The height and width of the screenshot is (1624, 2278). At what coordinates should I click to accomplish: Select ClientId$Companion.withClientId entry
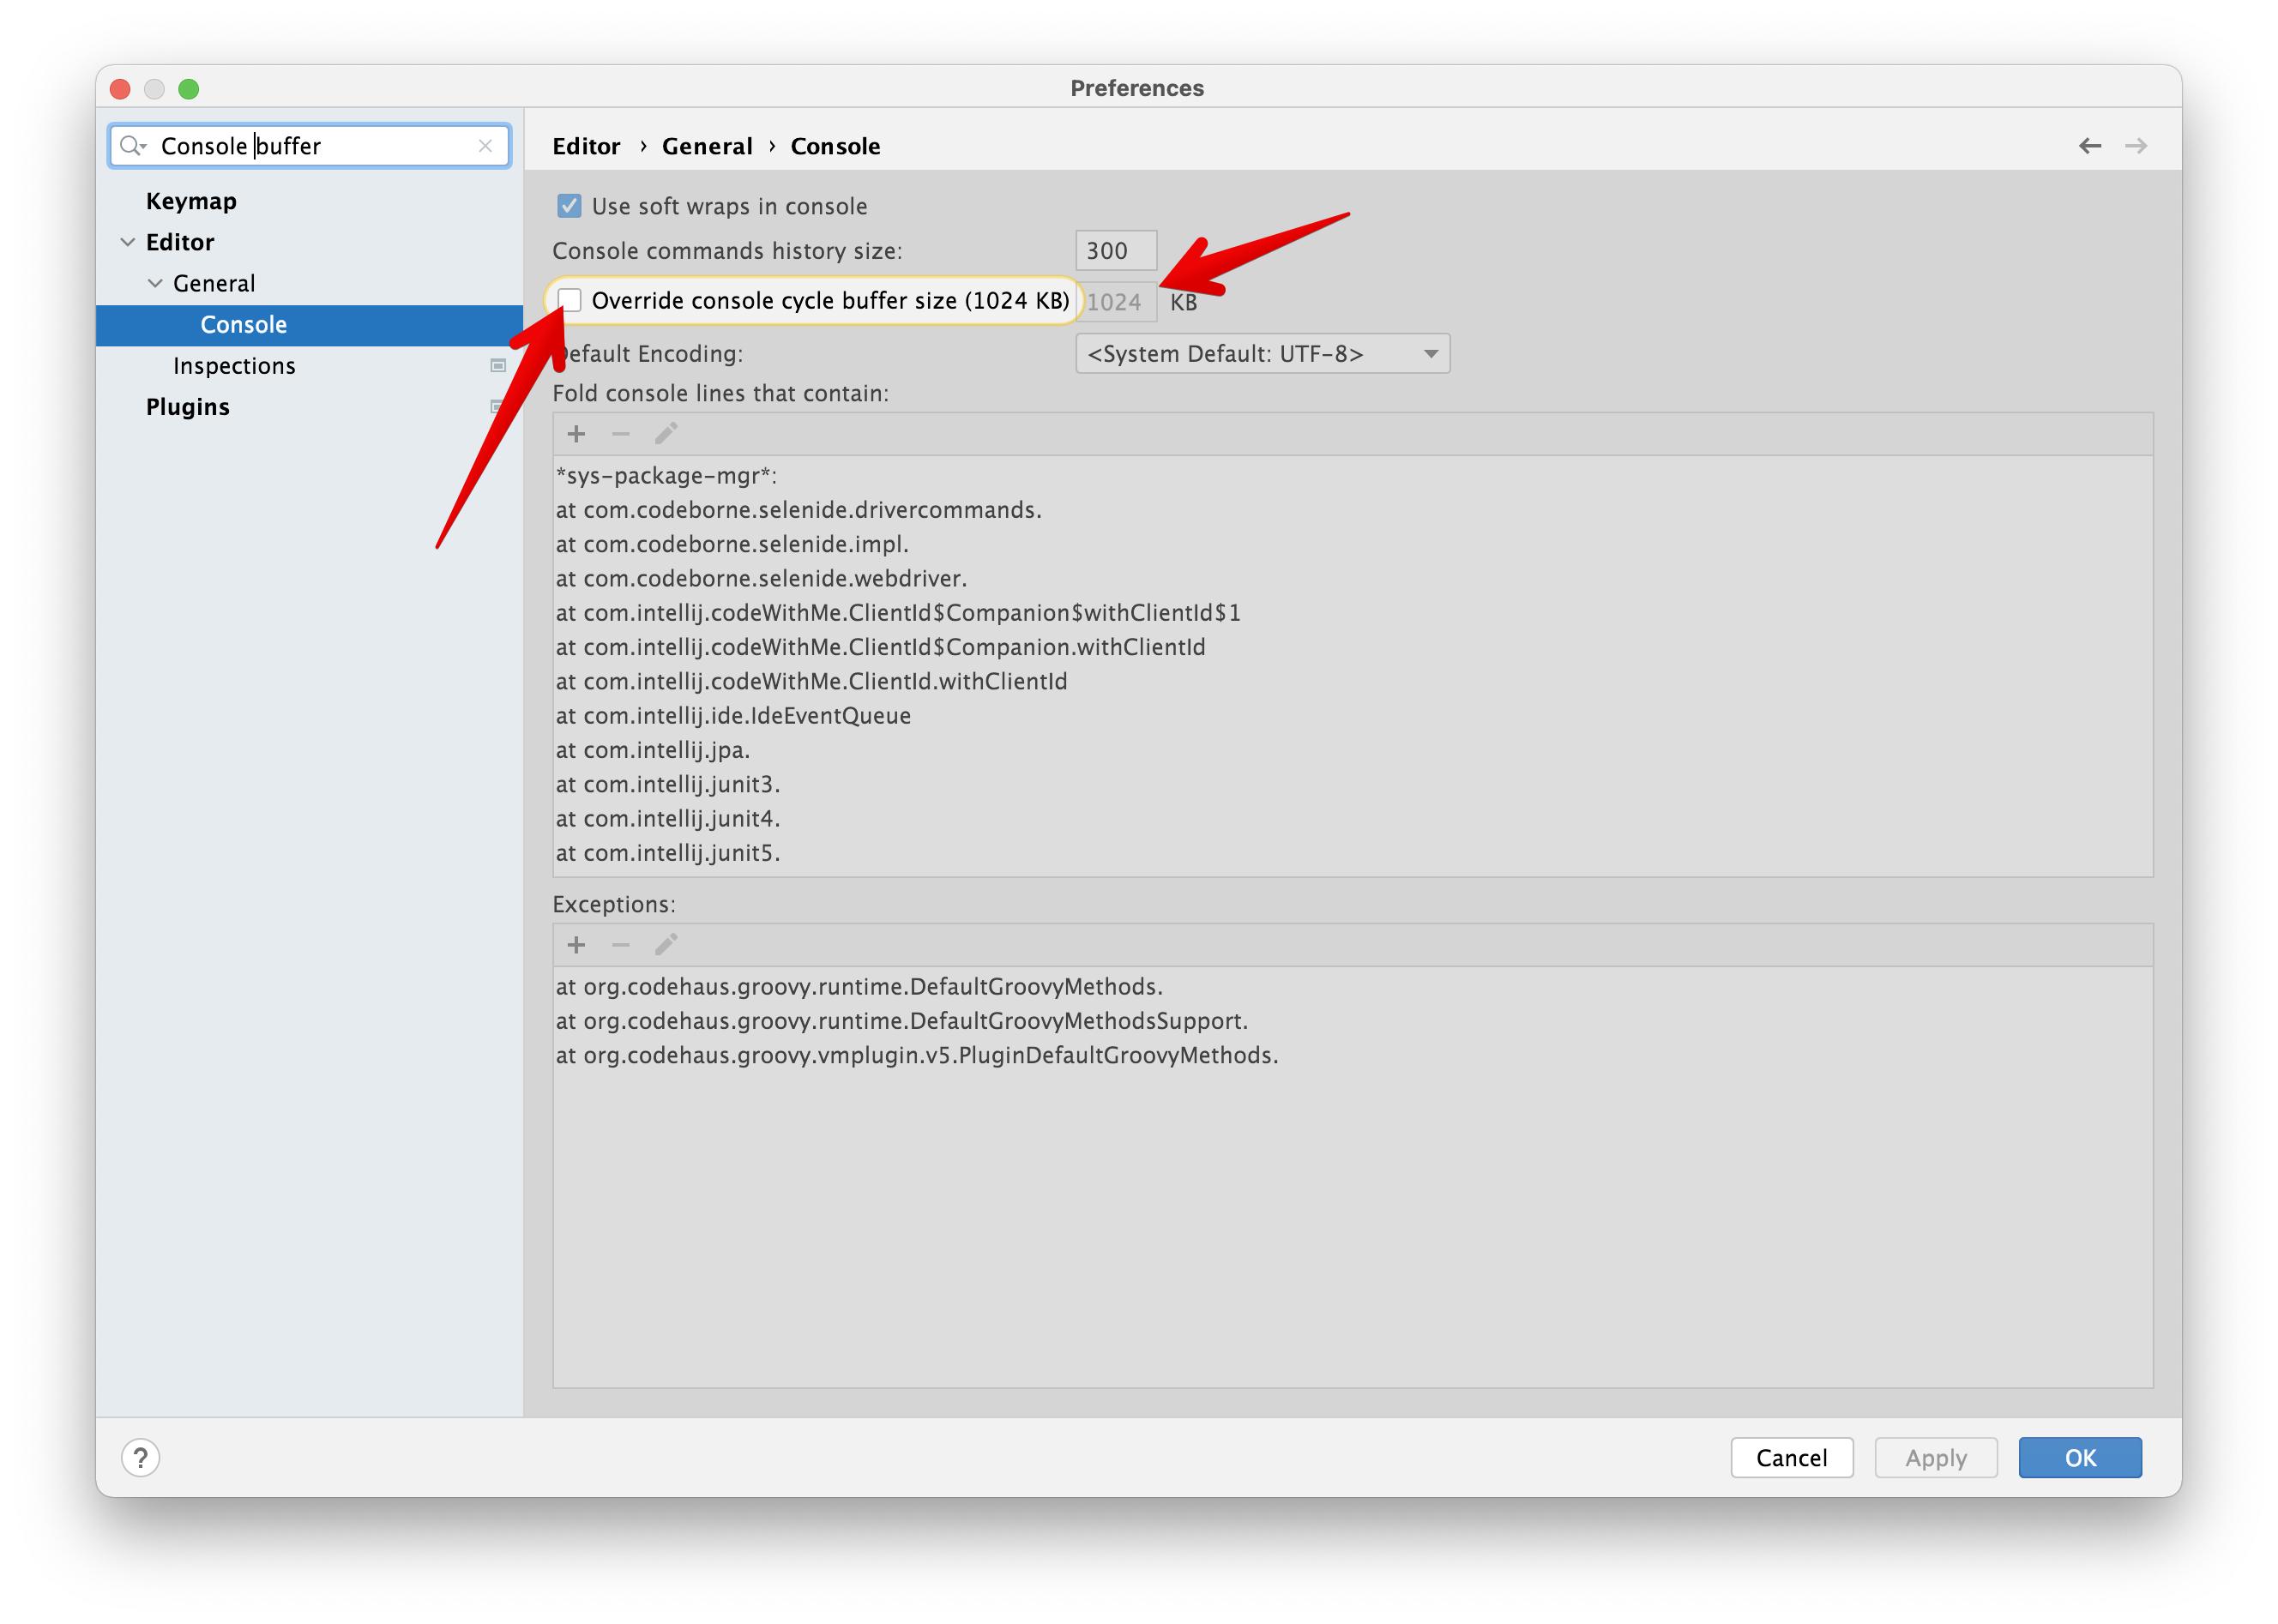click(880, 647)
